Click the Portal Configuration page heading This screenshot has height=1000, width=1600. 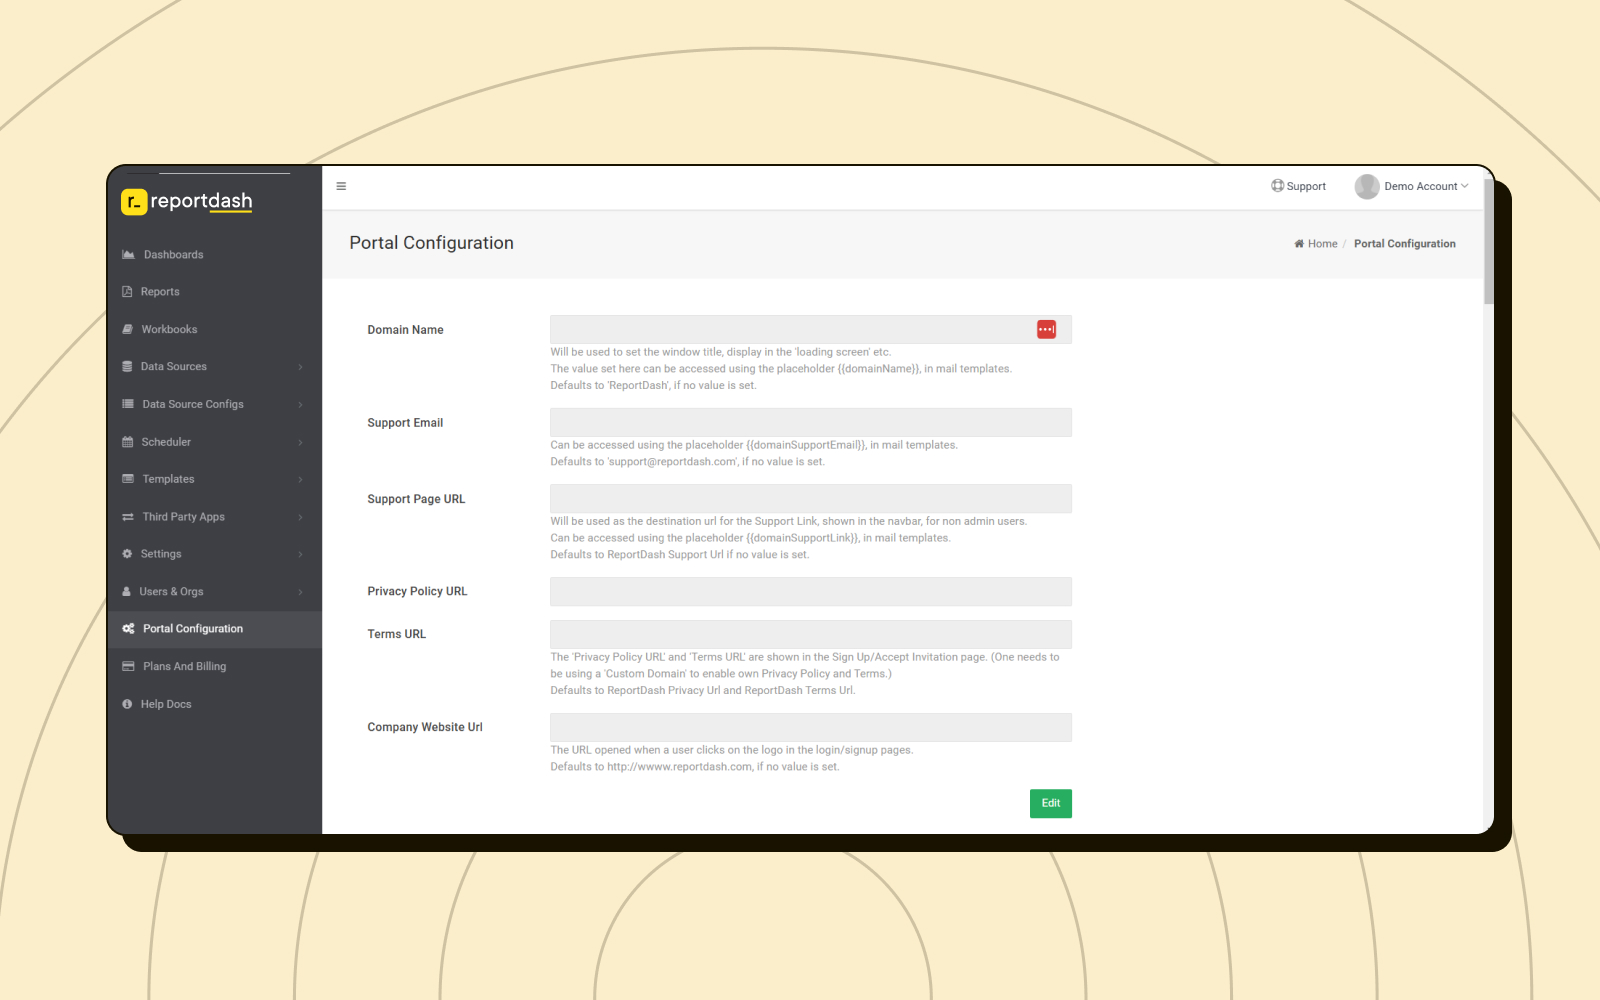pyautogui.click(x=431, y=243)
